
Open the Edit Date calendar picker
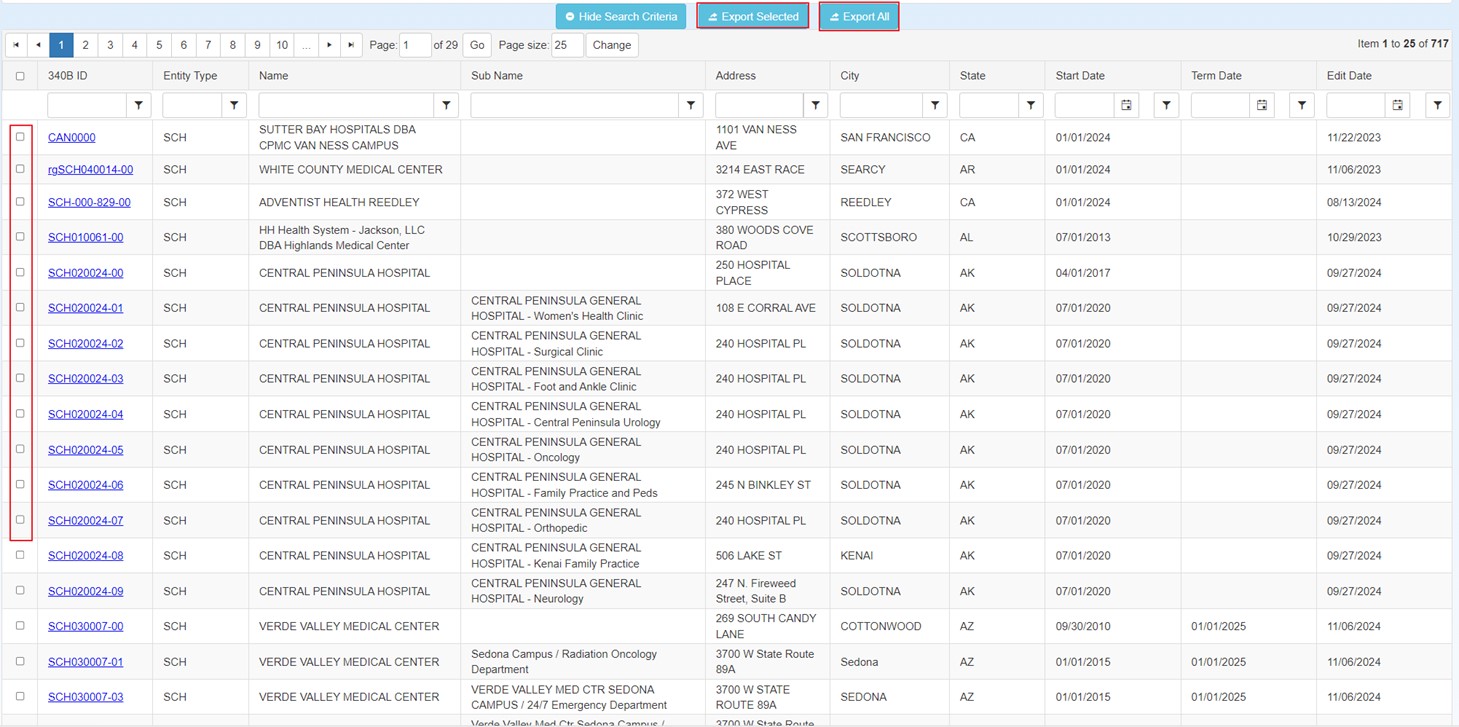point(1398,105)
